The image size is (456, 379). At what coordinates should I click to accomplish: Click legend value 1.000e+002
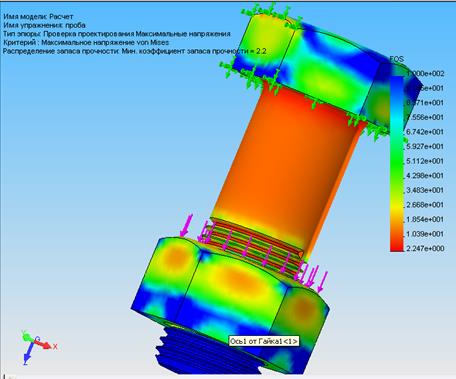click(x=425, y=73)
